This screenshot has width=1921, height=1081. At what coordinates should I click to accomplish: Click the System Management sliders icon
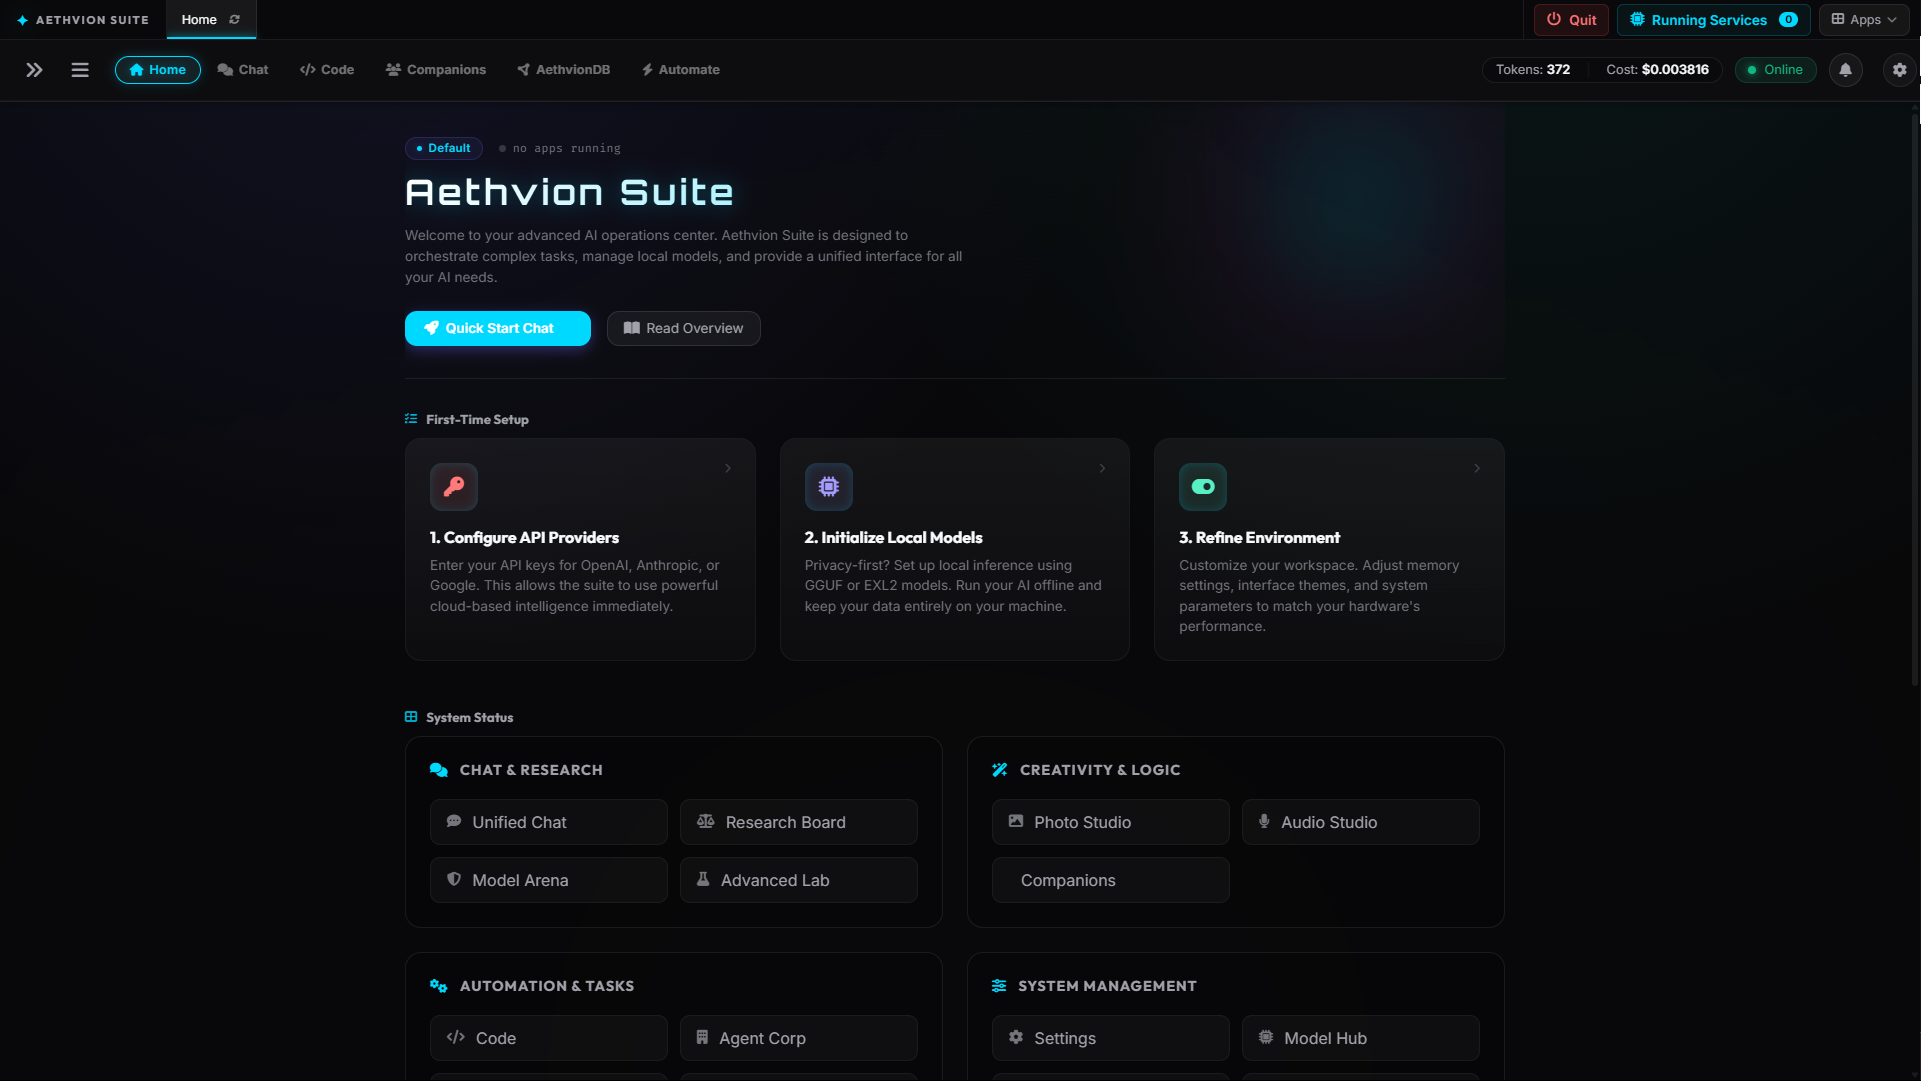[999, 986]
